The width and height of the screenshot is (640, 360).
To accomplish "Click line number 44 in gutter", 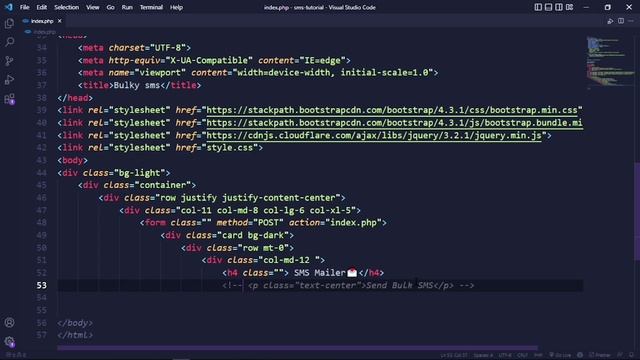I will [42, 173].
